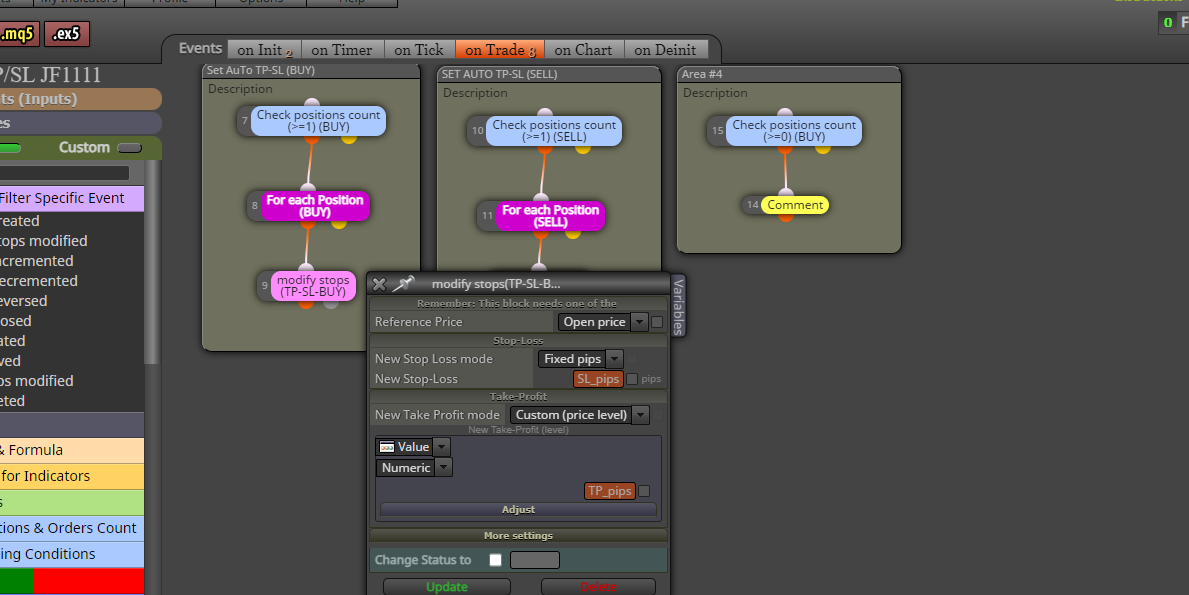Select the 'reversed' event list item

click(24, 301)
